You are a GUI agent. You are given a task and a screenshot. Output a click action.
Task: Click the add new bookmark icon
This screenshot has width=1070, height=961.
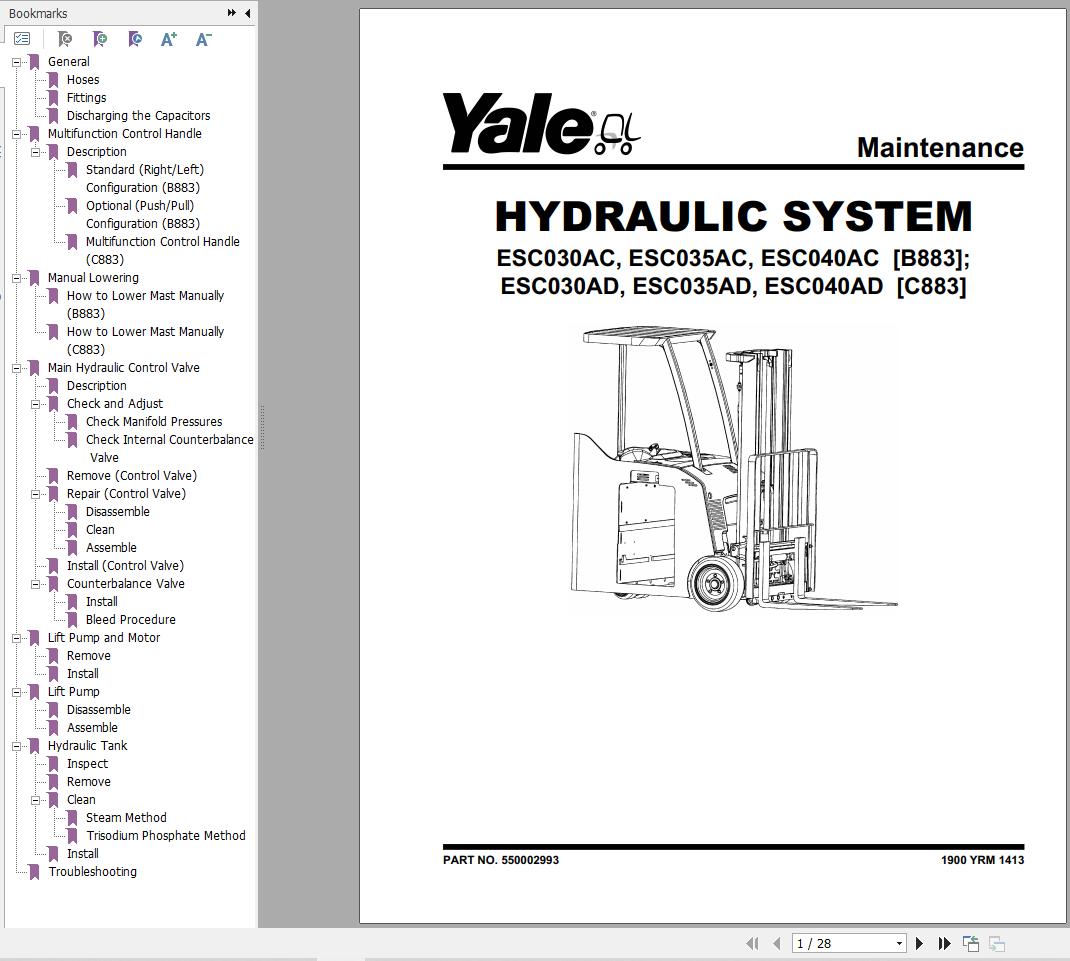100,39
